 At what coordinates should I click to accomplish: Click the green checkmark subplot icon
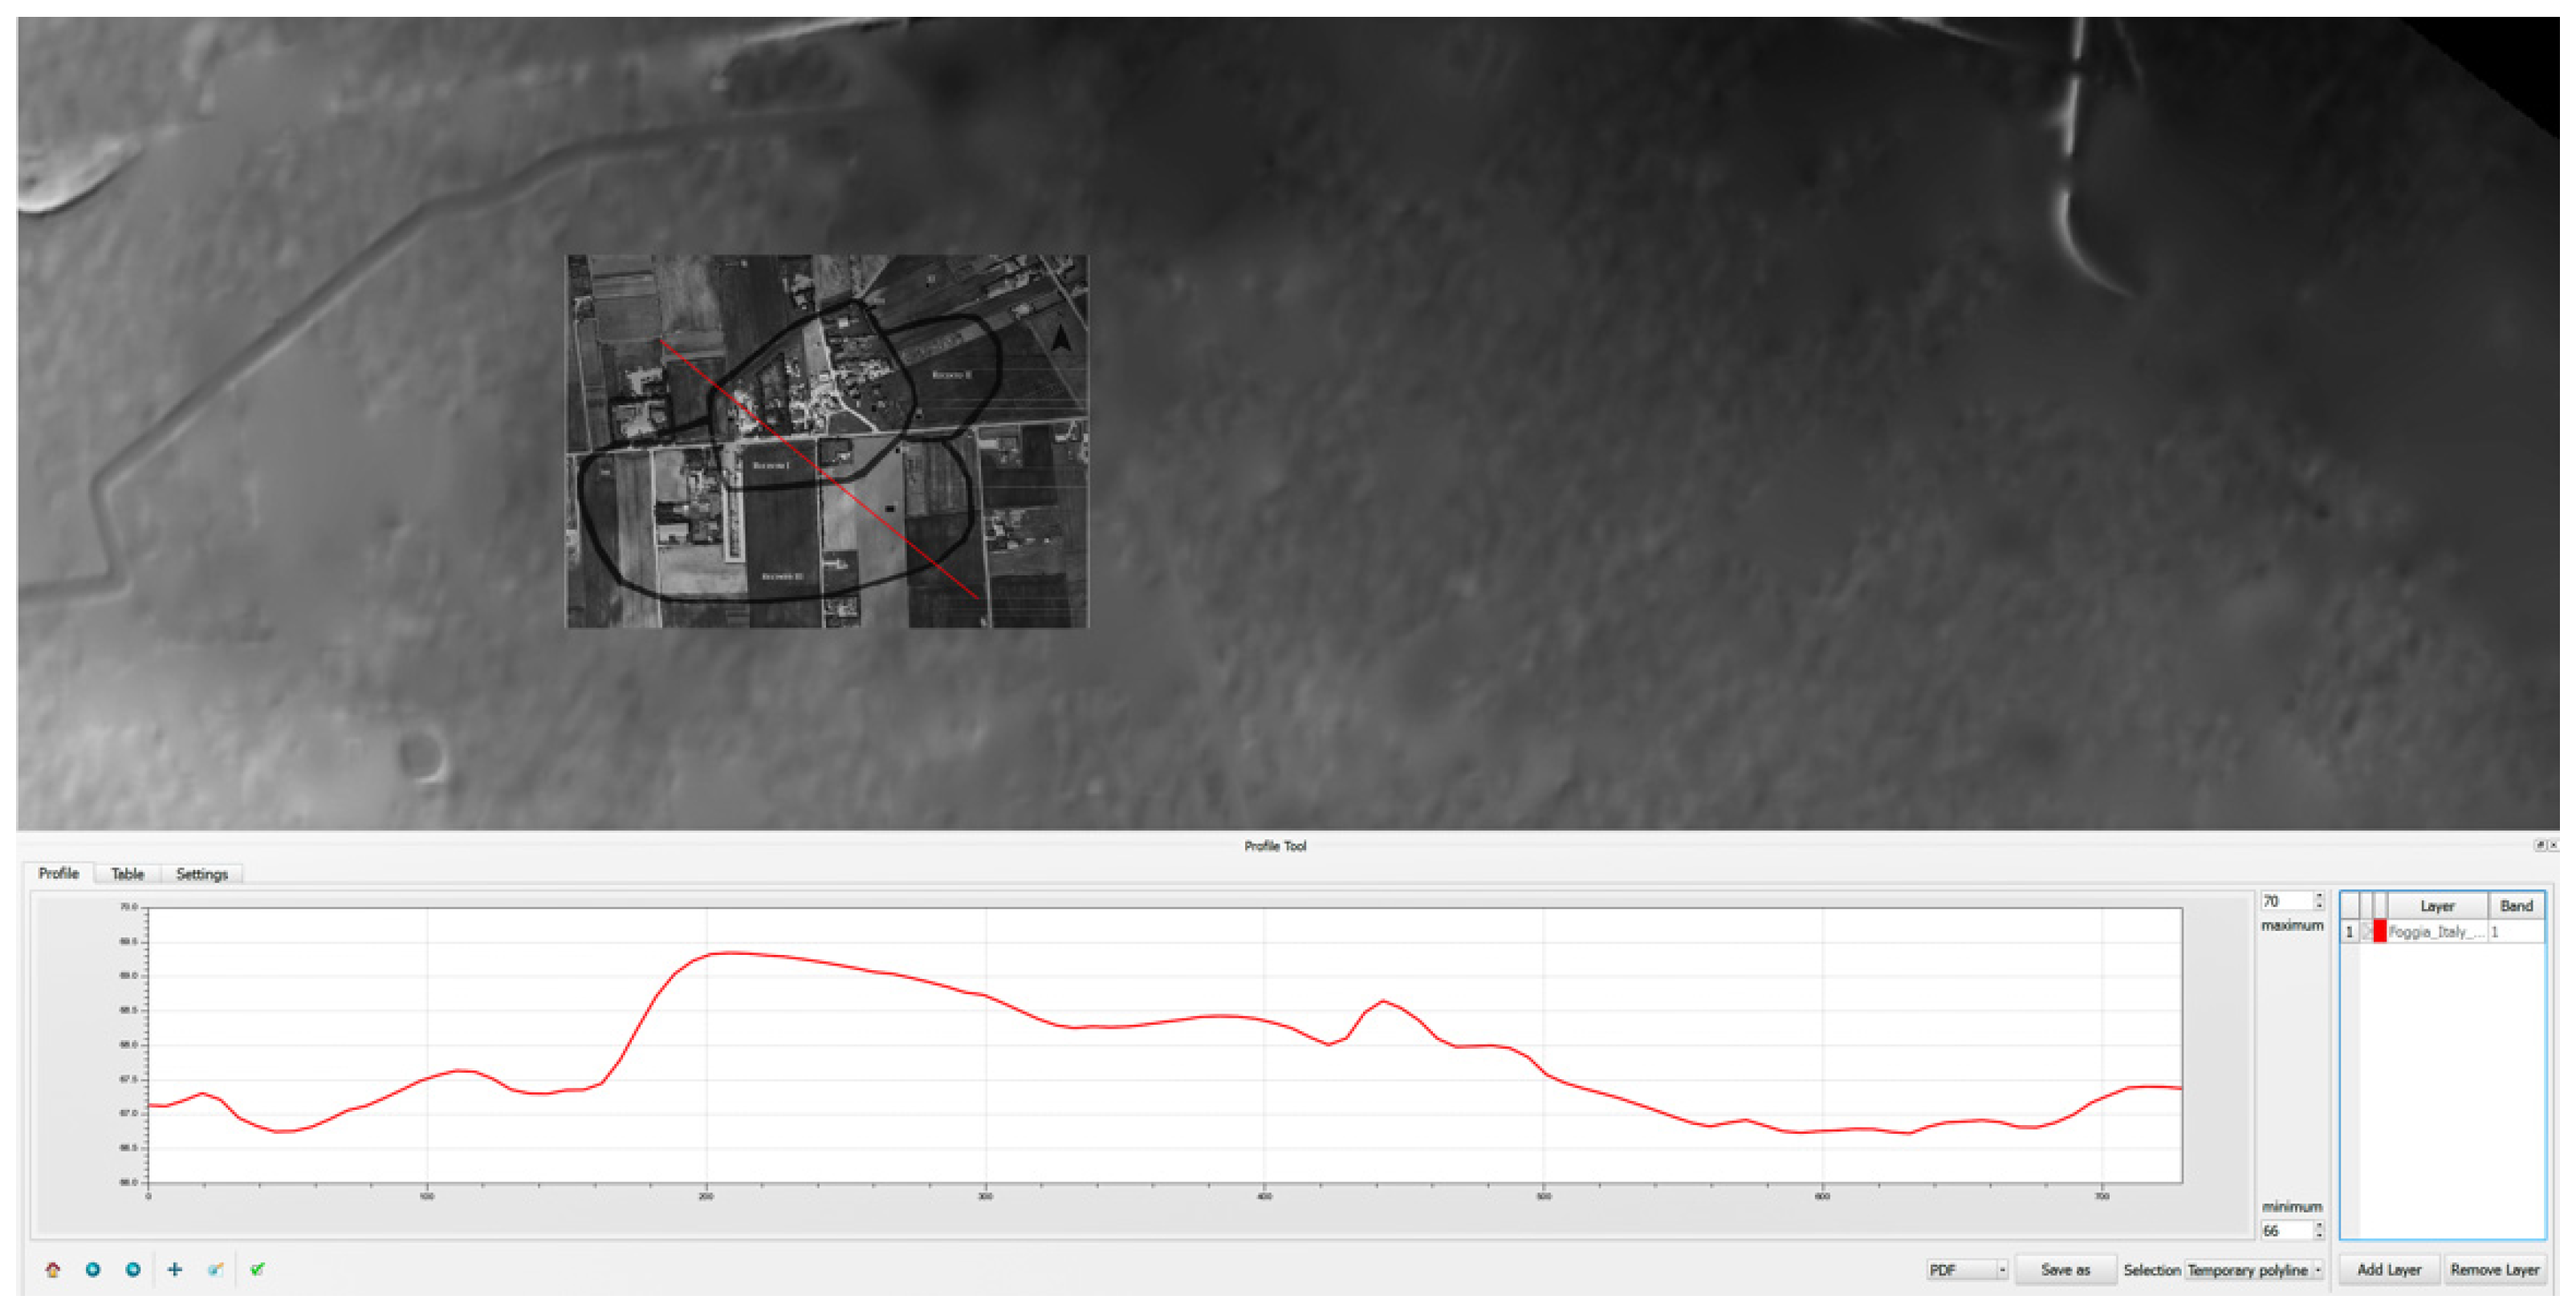pyautogui.click(x=257, y=1269)
